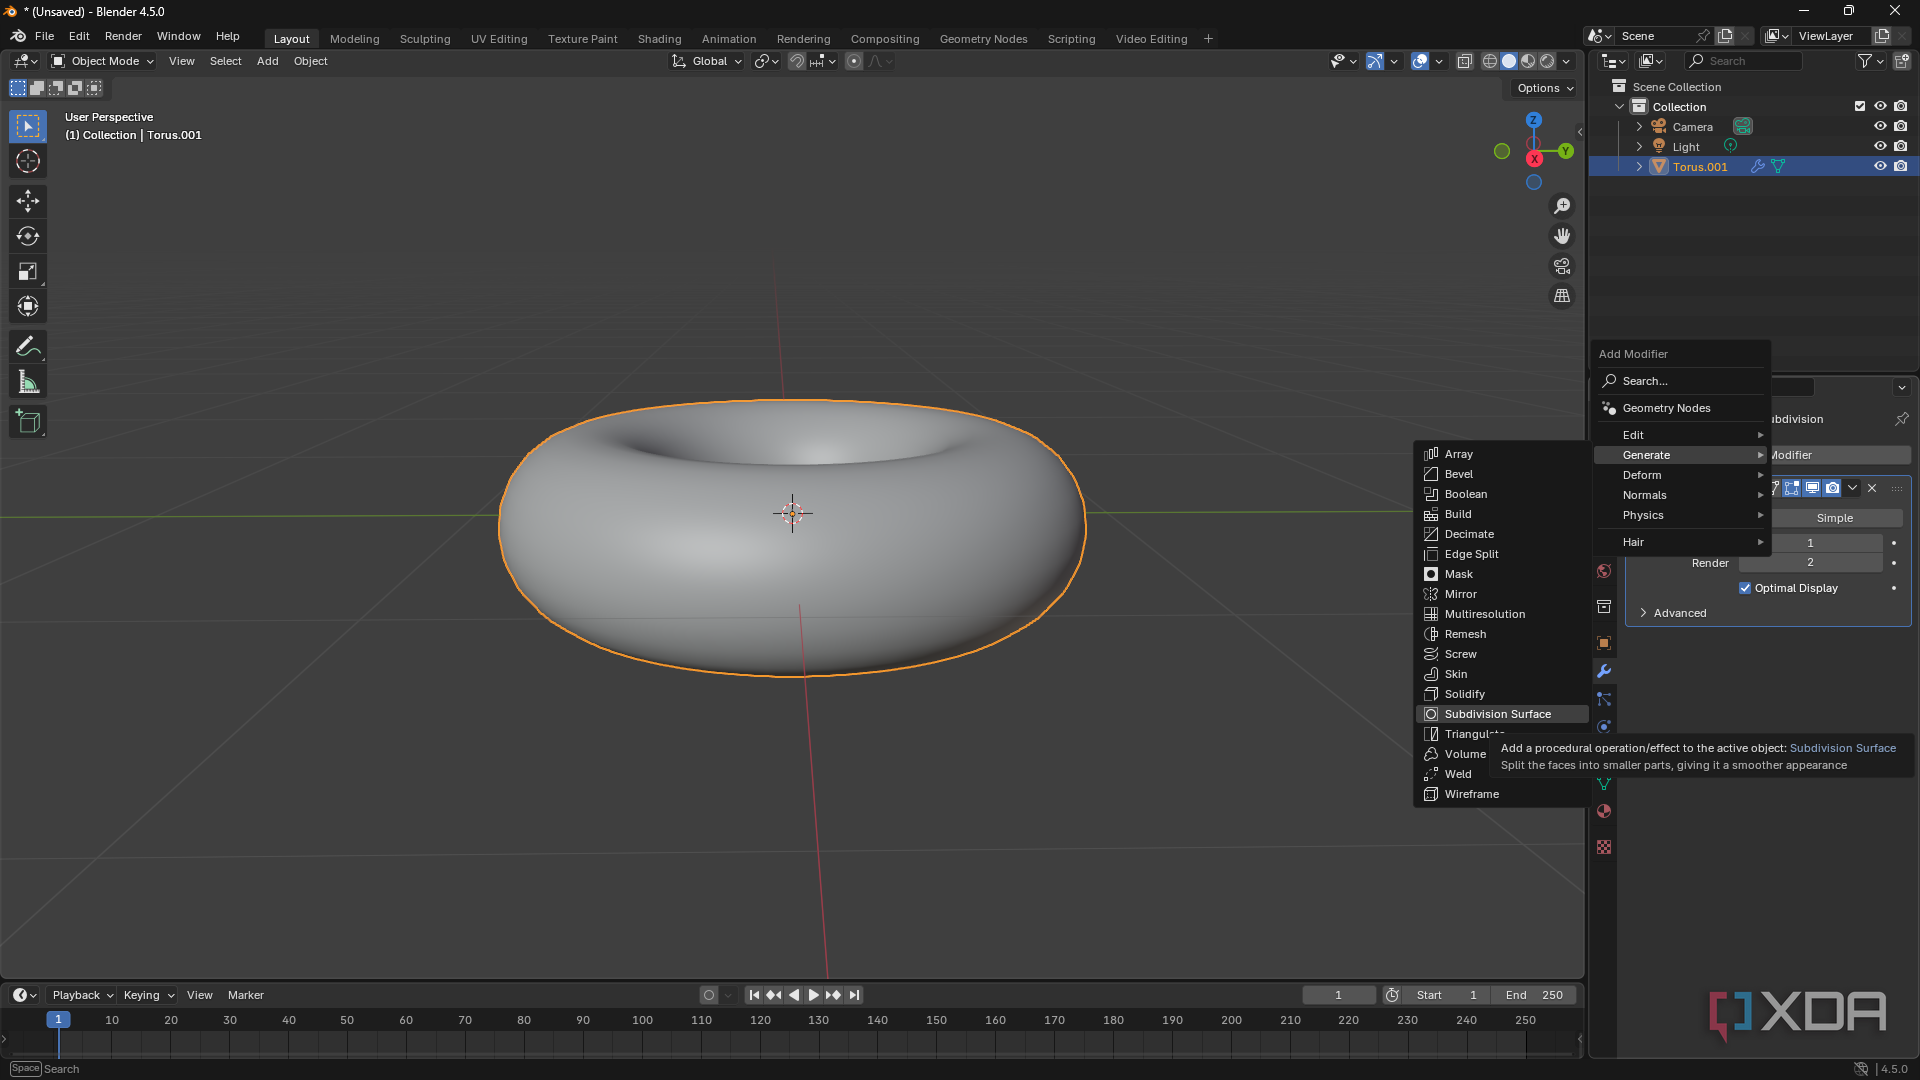Jump to the timeline end frame
Viewport: 1920px width, 1080px height.
pyautogui.click(x=854, y=995)
